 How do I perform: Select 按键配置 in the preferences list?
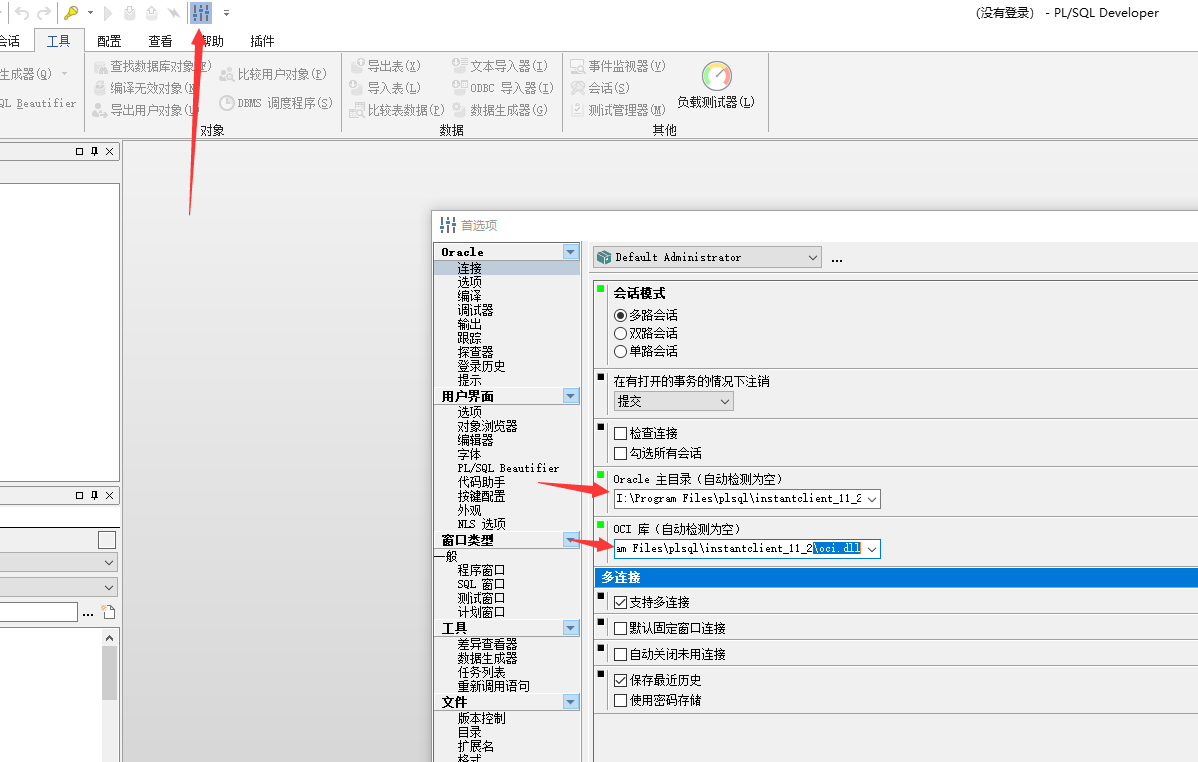click(481, 496)
